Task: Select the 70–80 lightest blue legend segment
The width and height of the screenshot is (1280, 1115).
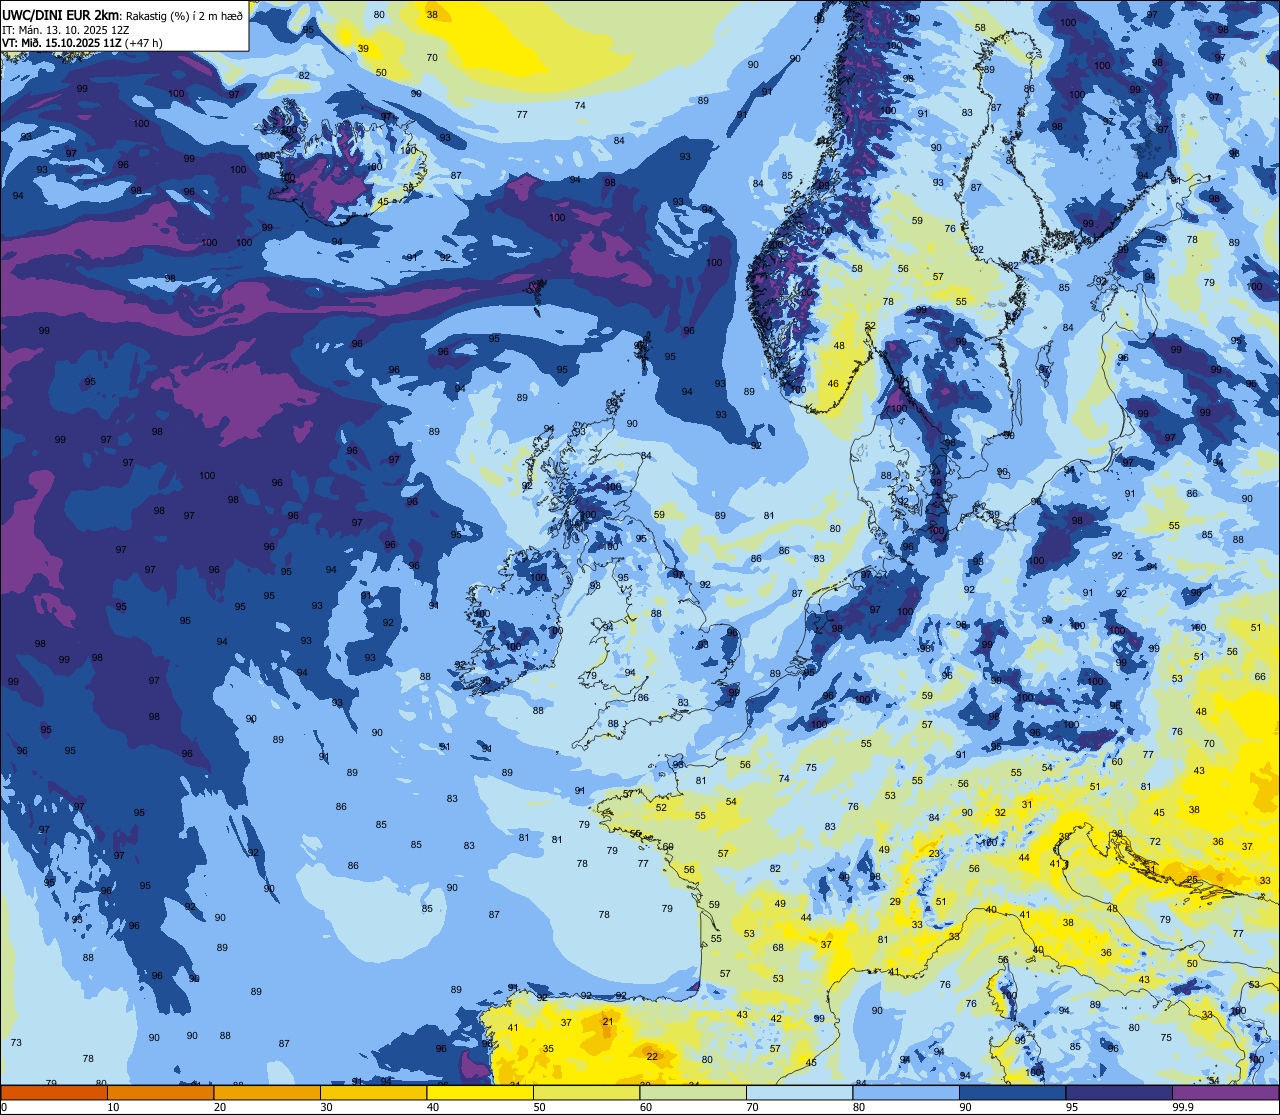Action: pyautogui.click(x=800, y=1092)
